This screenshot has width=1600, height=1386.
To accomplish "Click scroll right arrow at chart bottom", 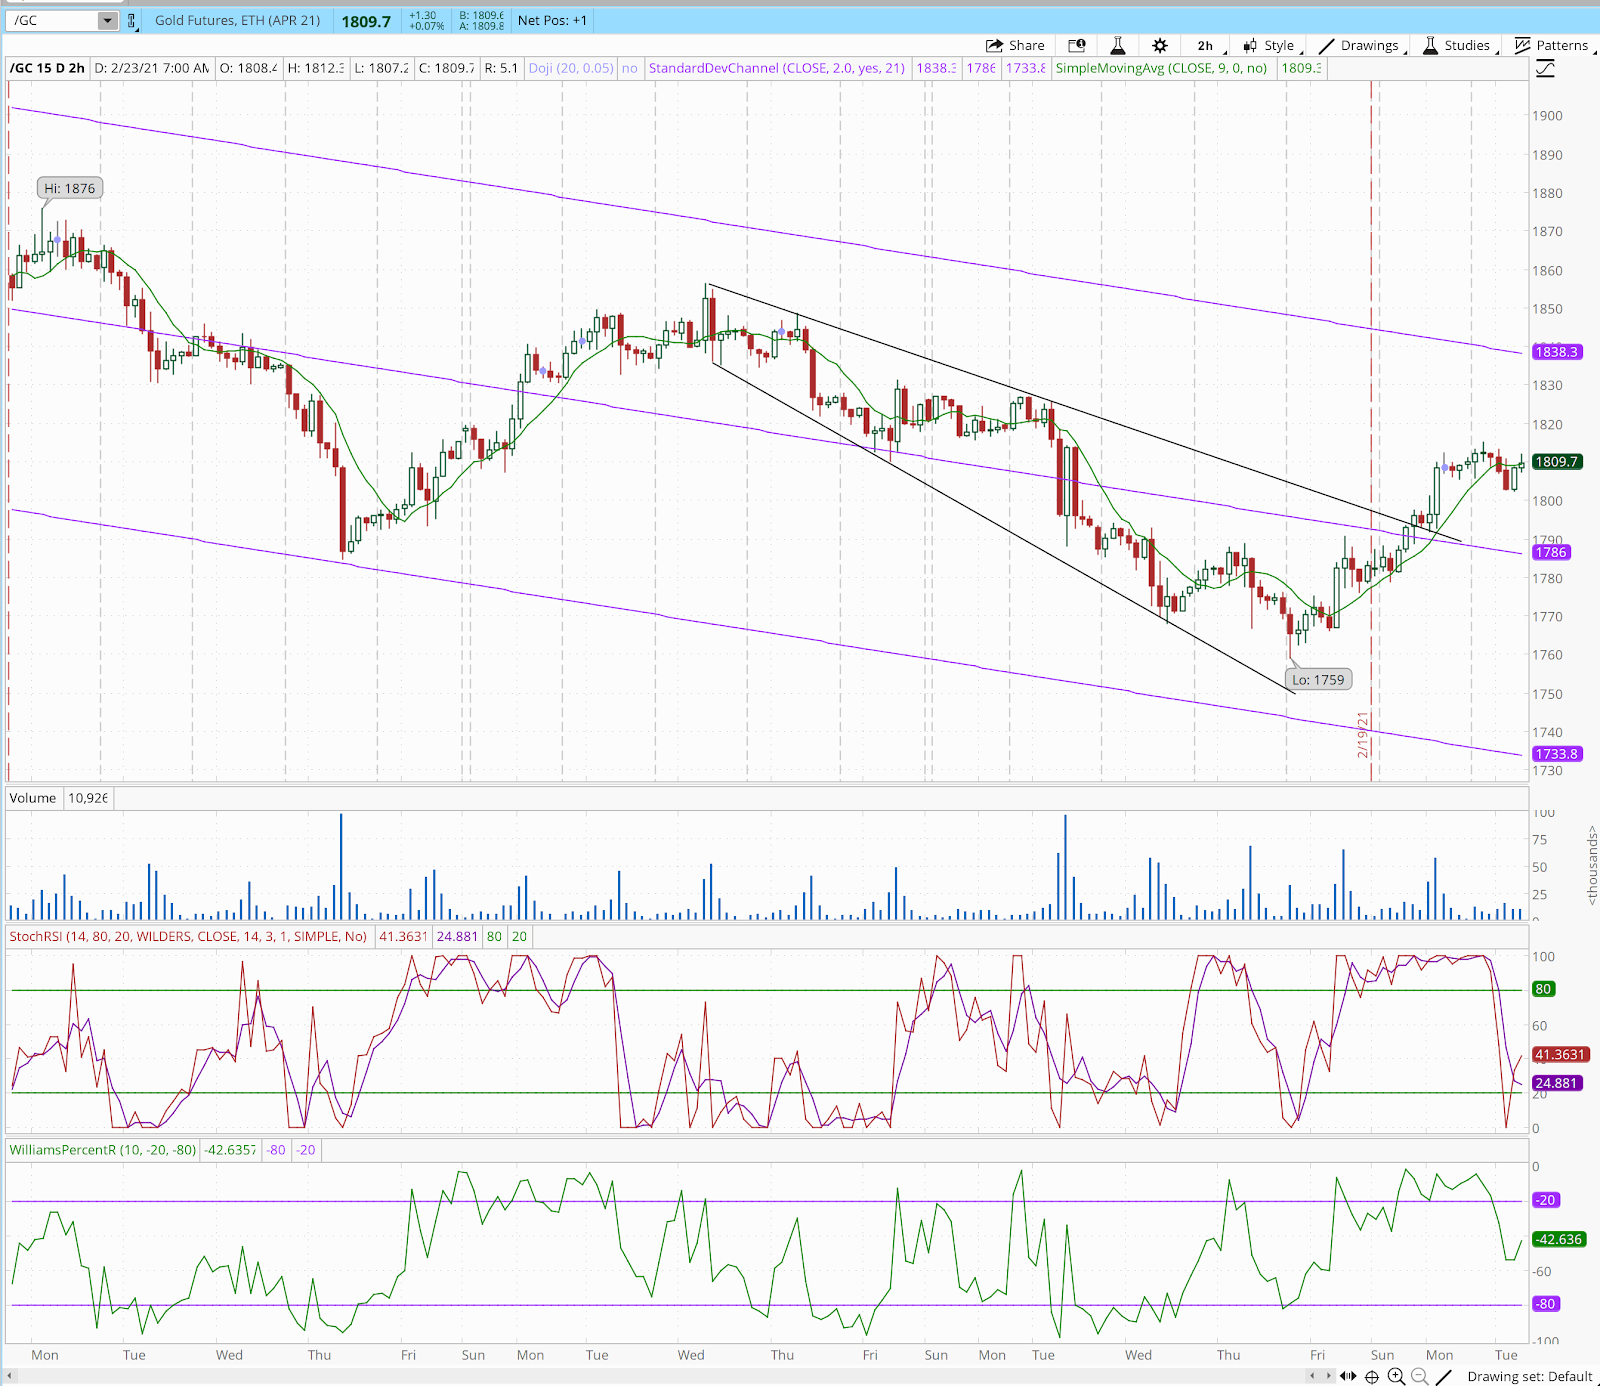I will 1329,1376.
